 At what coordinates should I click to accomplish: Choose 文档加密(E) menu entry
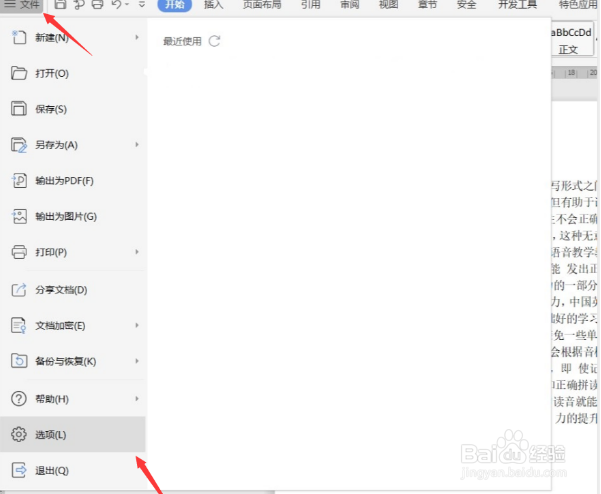pyautogui.click(x=73, y=326)
